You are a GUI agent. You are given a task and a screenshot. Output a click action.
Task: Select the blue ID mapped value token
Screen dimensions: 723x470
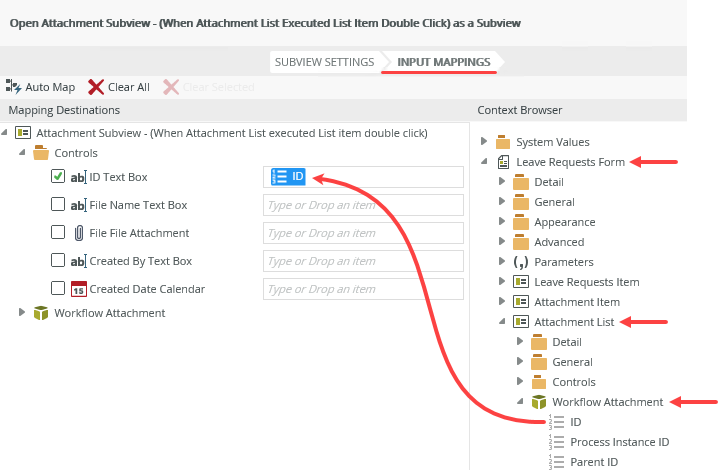pos(288,177)
